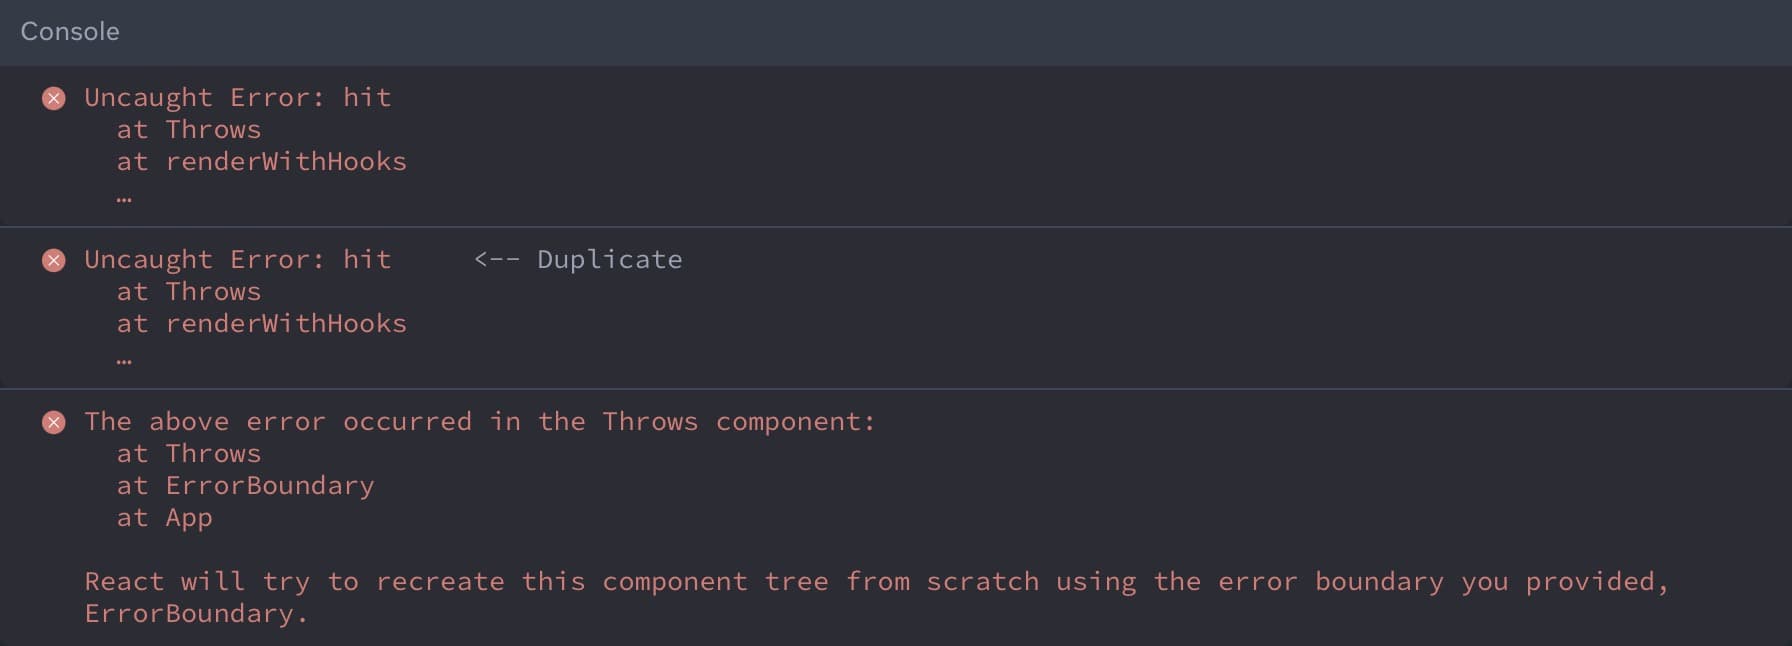Select the first 'Uncaught Error: hit' message
1792x646 pixels.
tap(238, 98)
